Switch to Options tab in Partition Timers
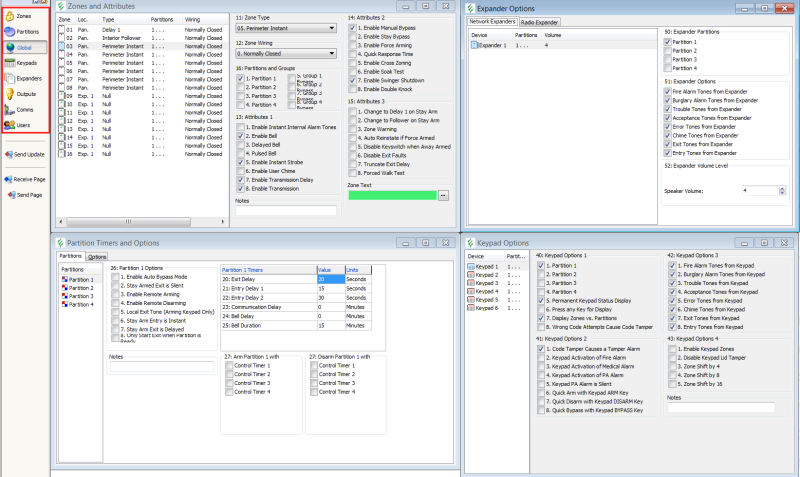Image resolution: width=800 pixels, height=477 pixels. 97,256
